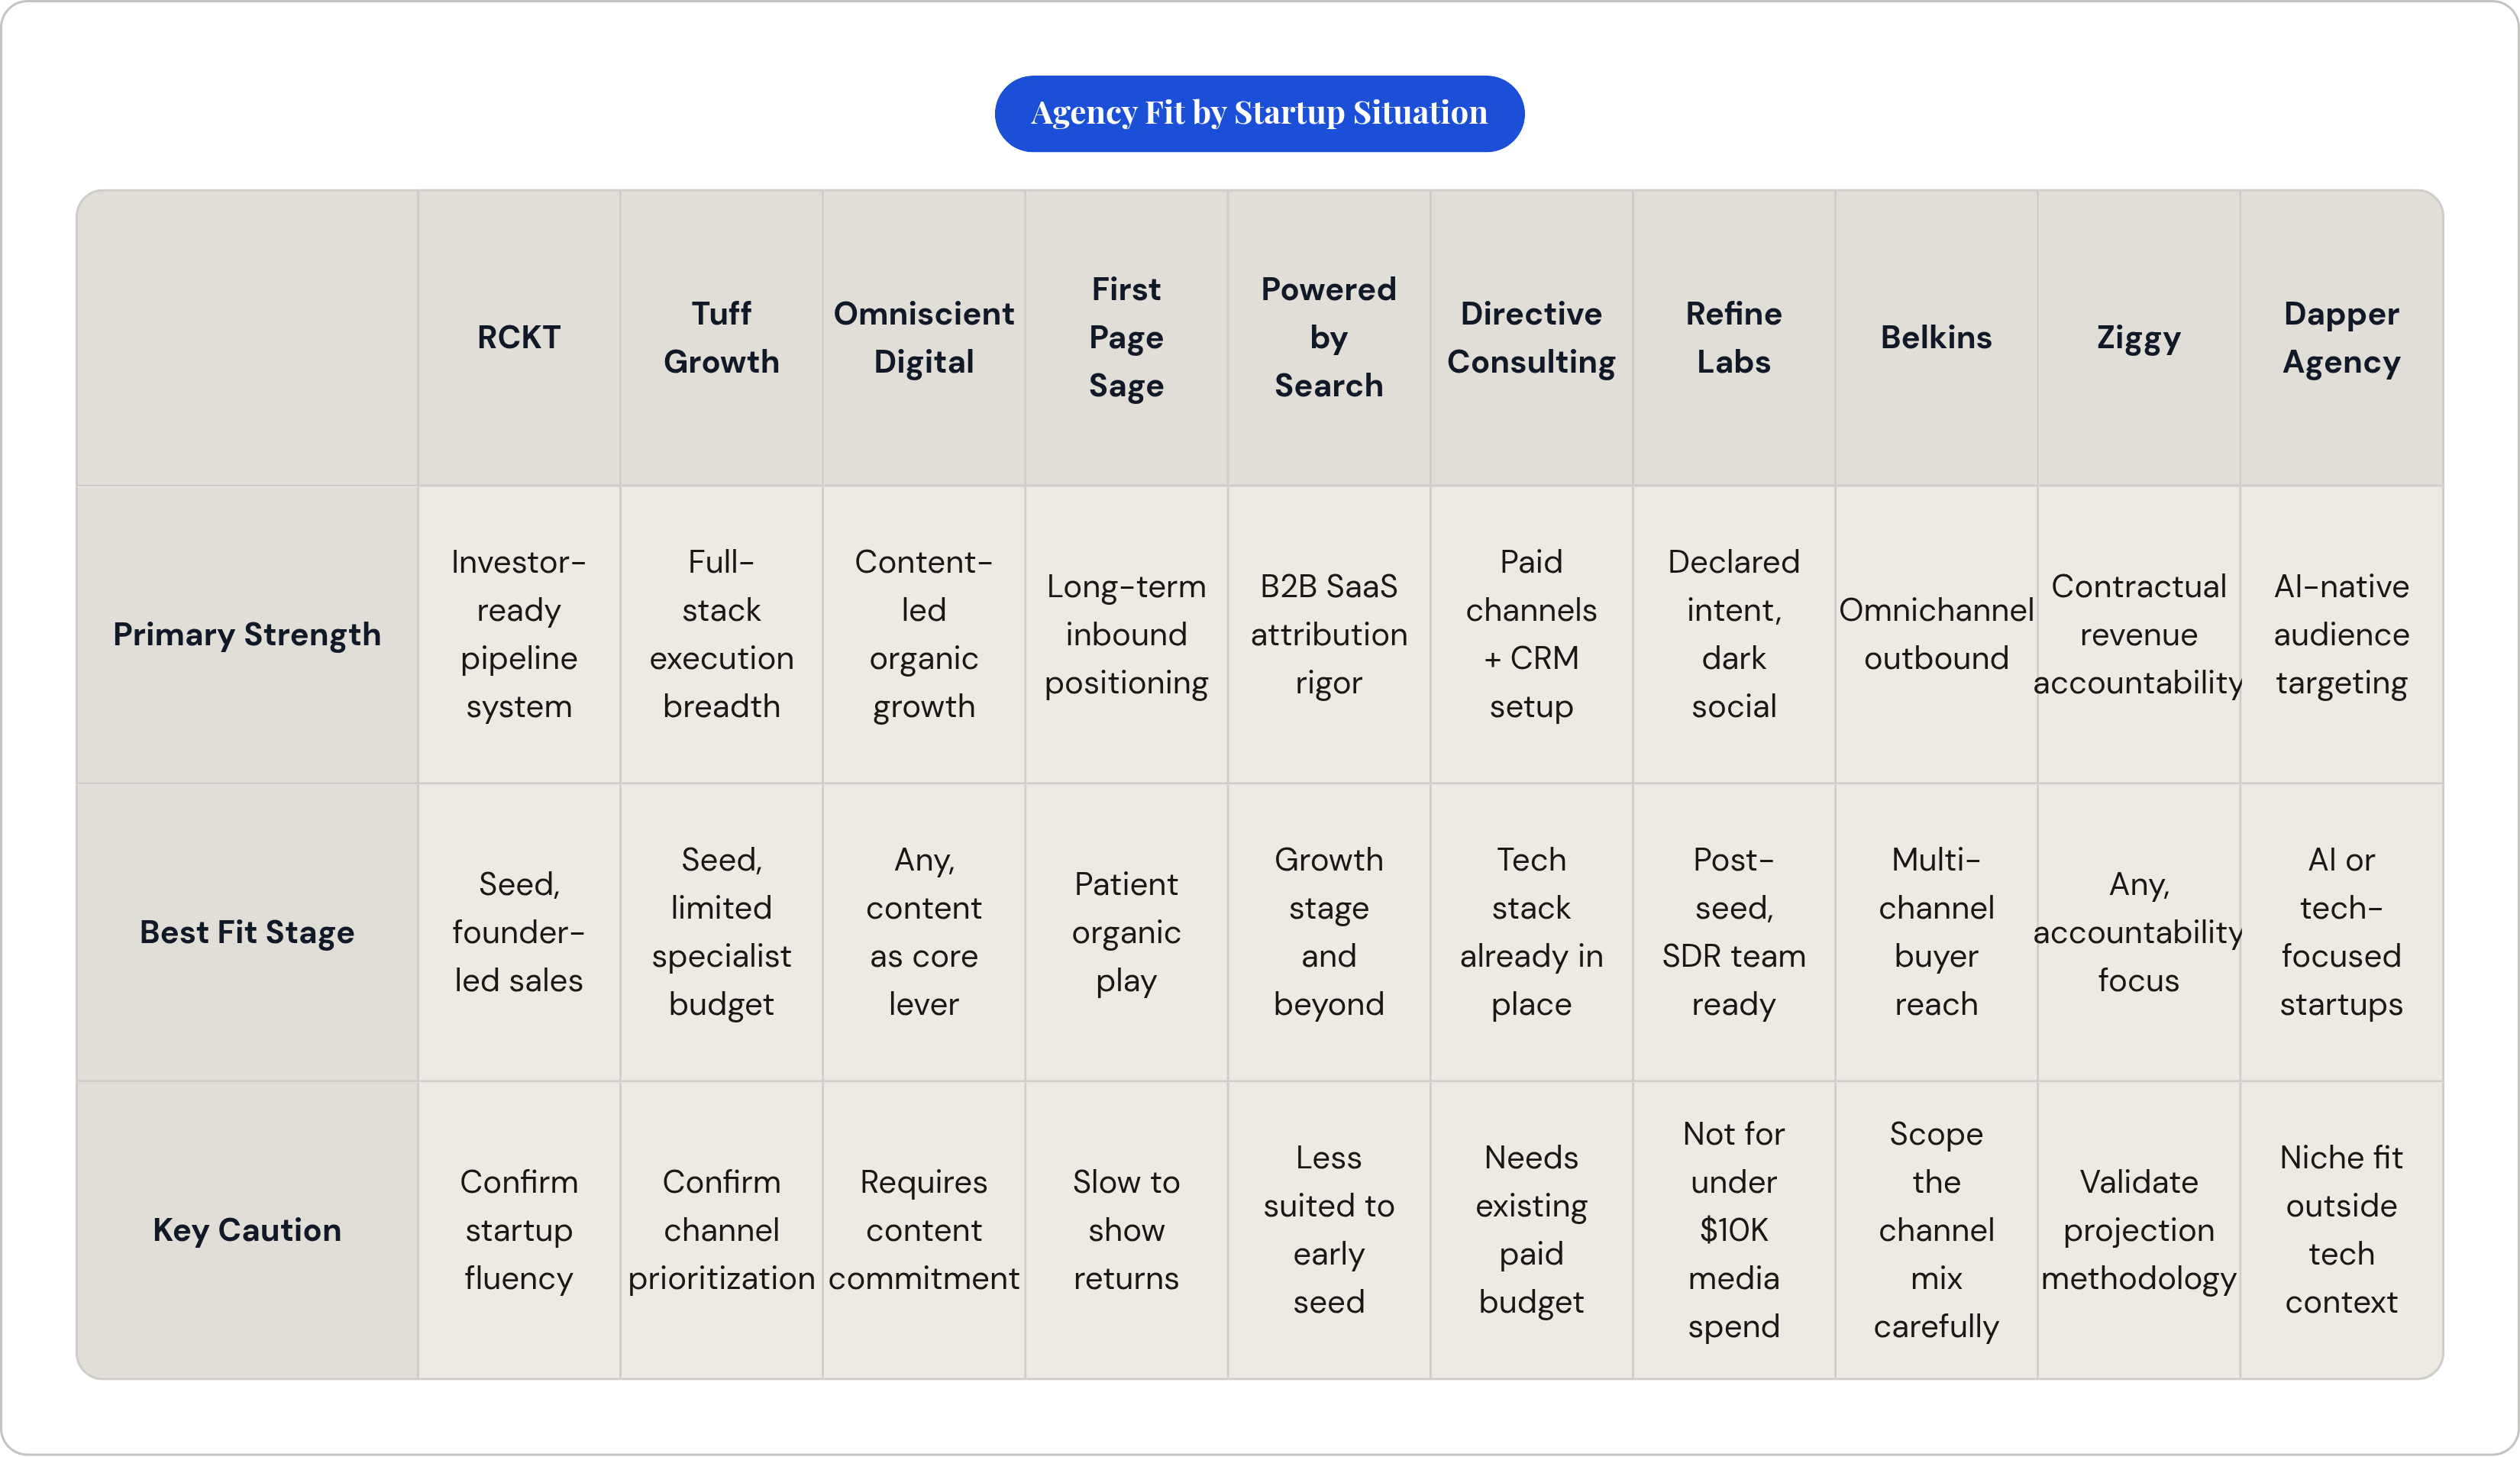Click the 'Agency Fit by Startup Situation' title pill
Viewport: 2520px width, 1457px height.
point(1259,113)
